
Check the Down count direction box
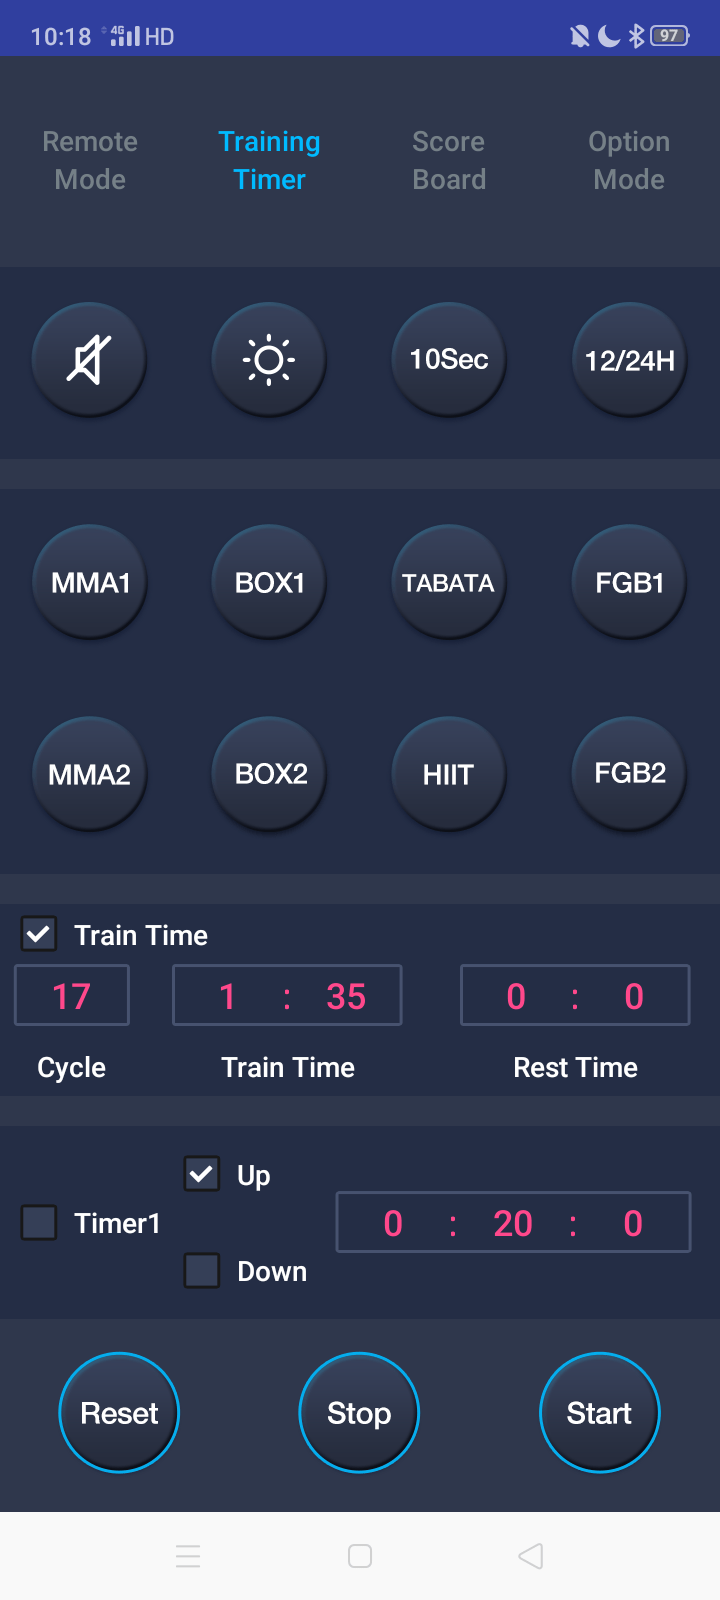point(202,1270)
